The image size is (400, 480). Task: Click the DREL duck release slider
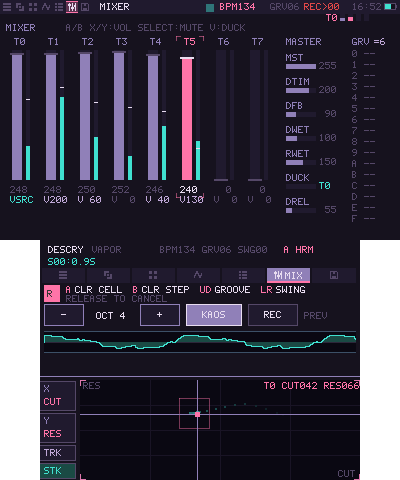pos(301,211)
